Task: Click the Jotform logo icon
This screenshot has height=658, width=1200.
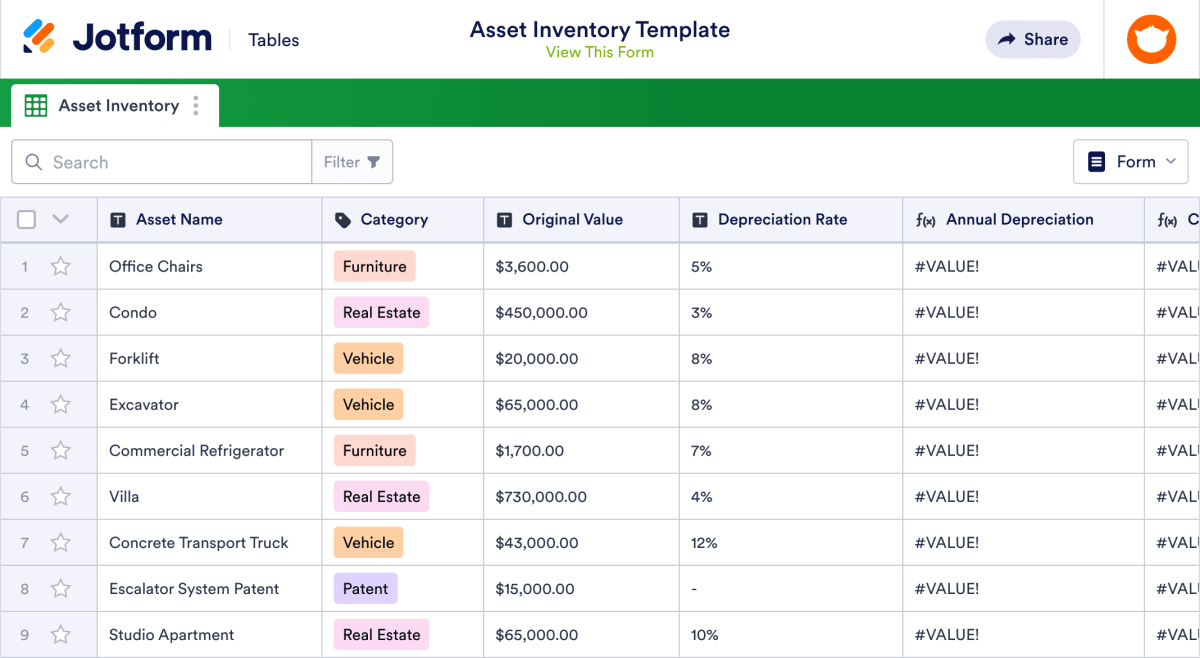Action: pos(42,37)
